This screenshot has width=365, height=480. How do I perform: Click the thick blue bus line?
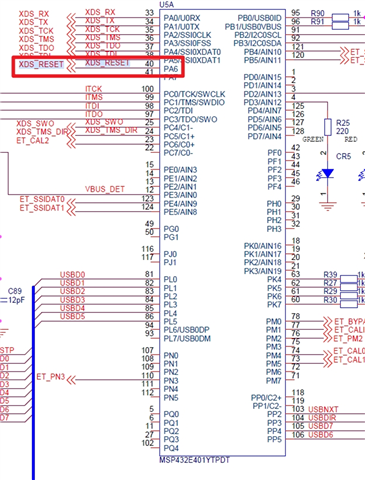(33, 383)
